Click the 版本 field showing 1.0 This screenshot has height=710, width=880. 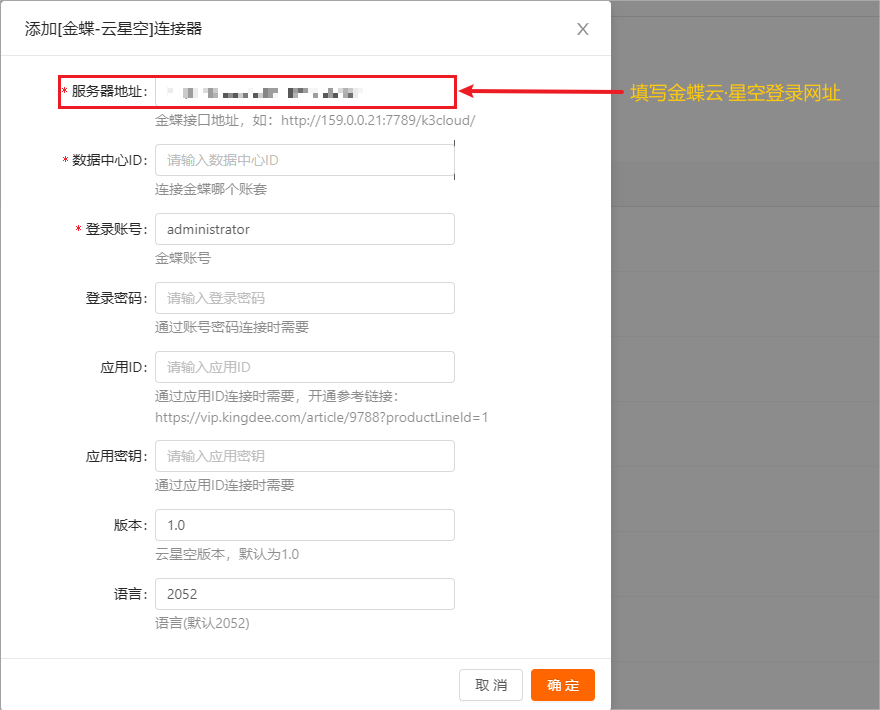point(305,525)
